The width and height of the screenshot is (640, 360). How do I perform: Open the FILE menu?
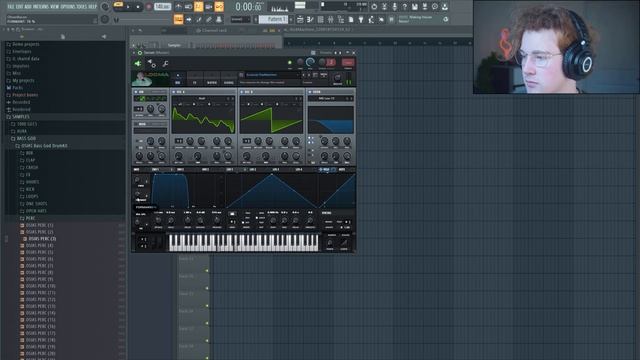pos(11,7)
